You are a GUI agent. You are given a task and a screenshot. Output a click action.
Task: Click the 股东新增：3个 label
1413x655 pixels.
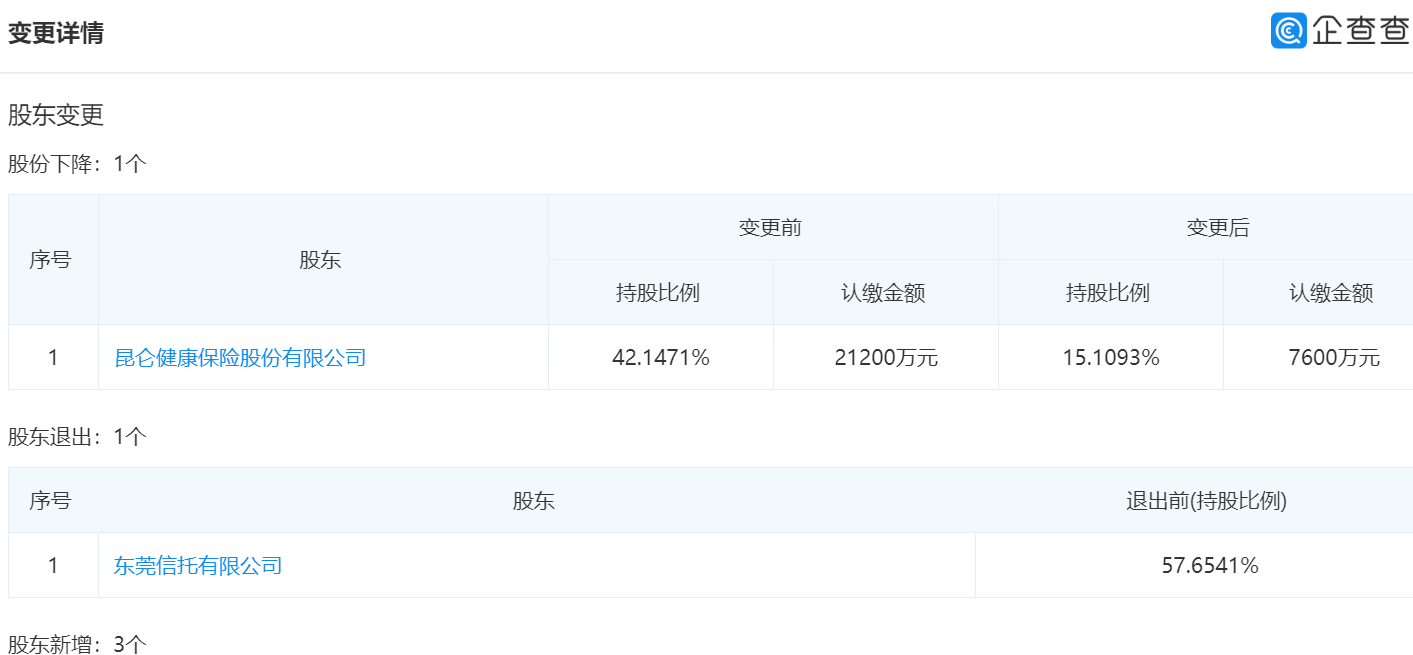pyautogui.click(x=77, y=644)
